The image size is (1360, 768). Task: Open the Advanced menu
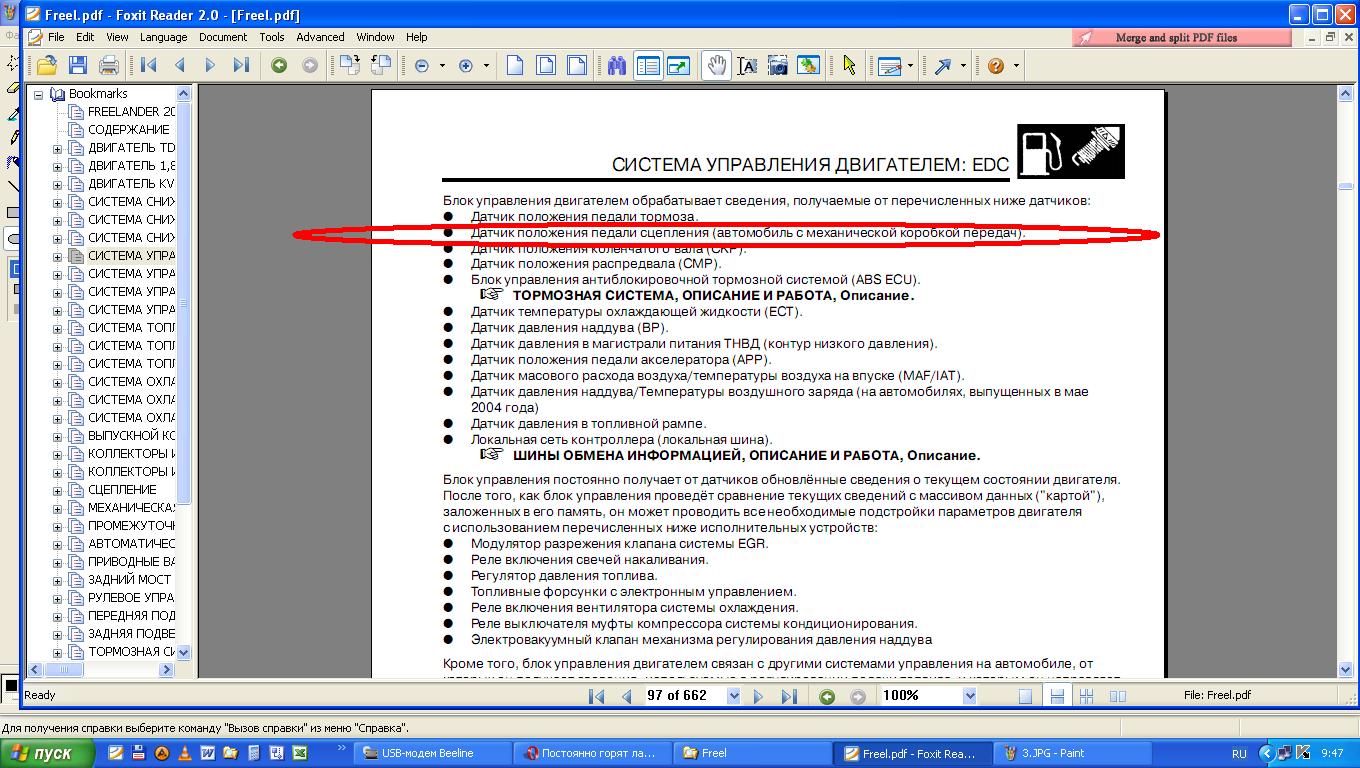320,37
